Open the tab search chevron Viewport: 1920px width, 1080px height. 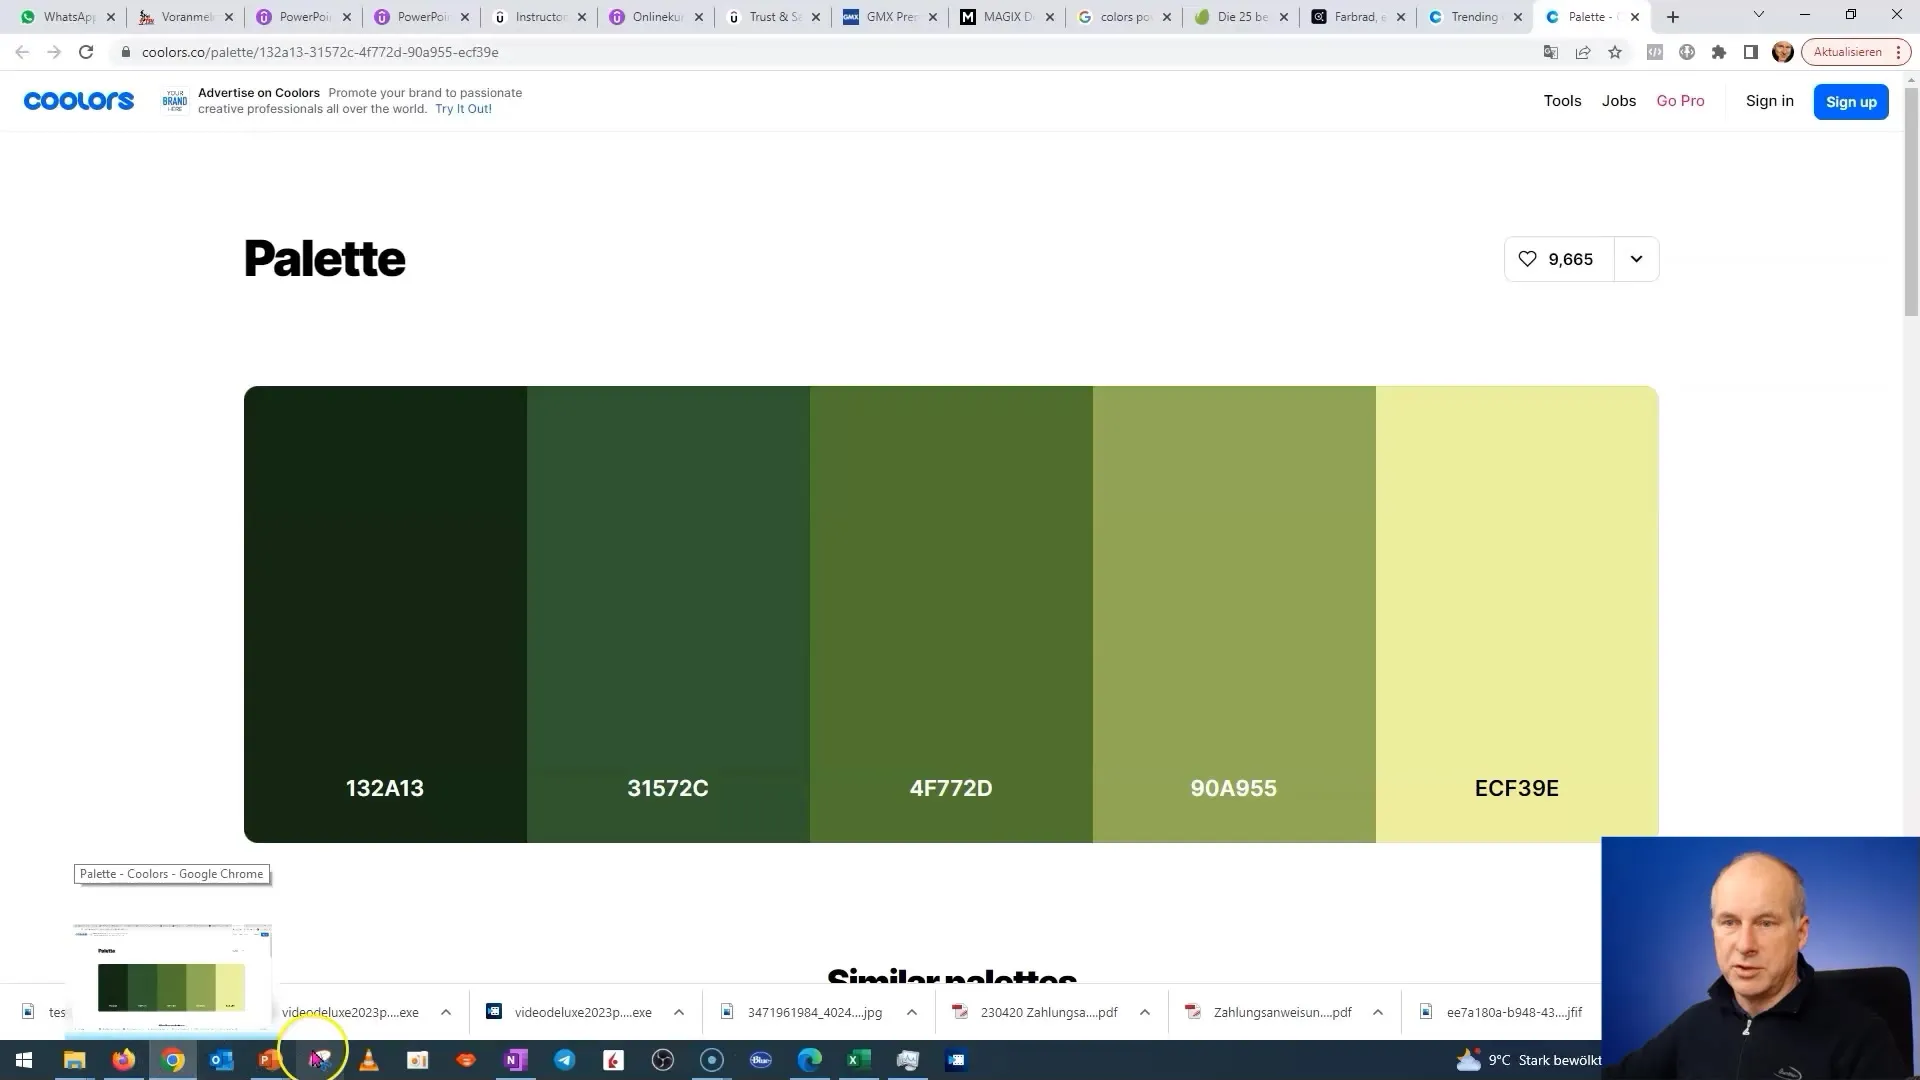point(1759,16)
